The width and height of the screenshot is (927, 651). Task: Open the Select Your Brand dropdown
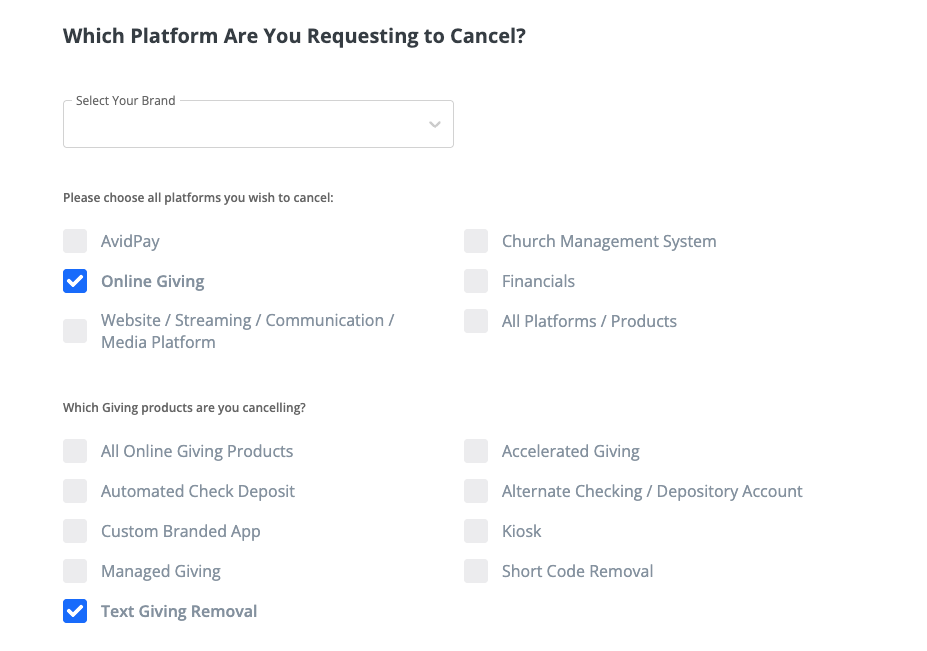point(258,124)
